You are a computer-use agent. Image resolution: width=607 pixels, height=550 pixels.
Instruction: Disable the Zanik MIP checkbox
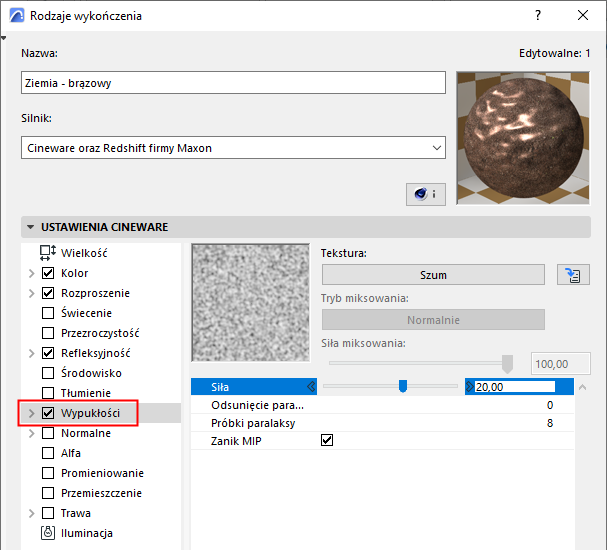tap(327, 440)
